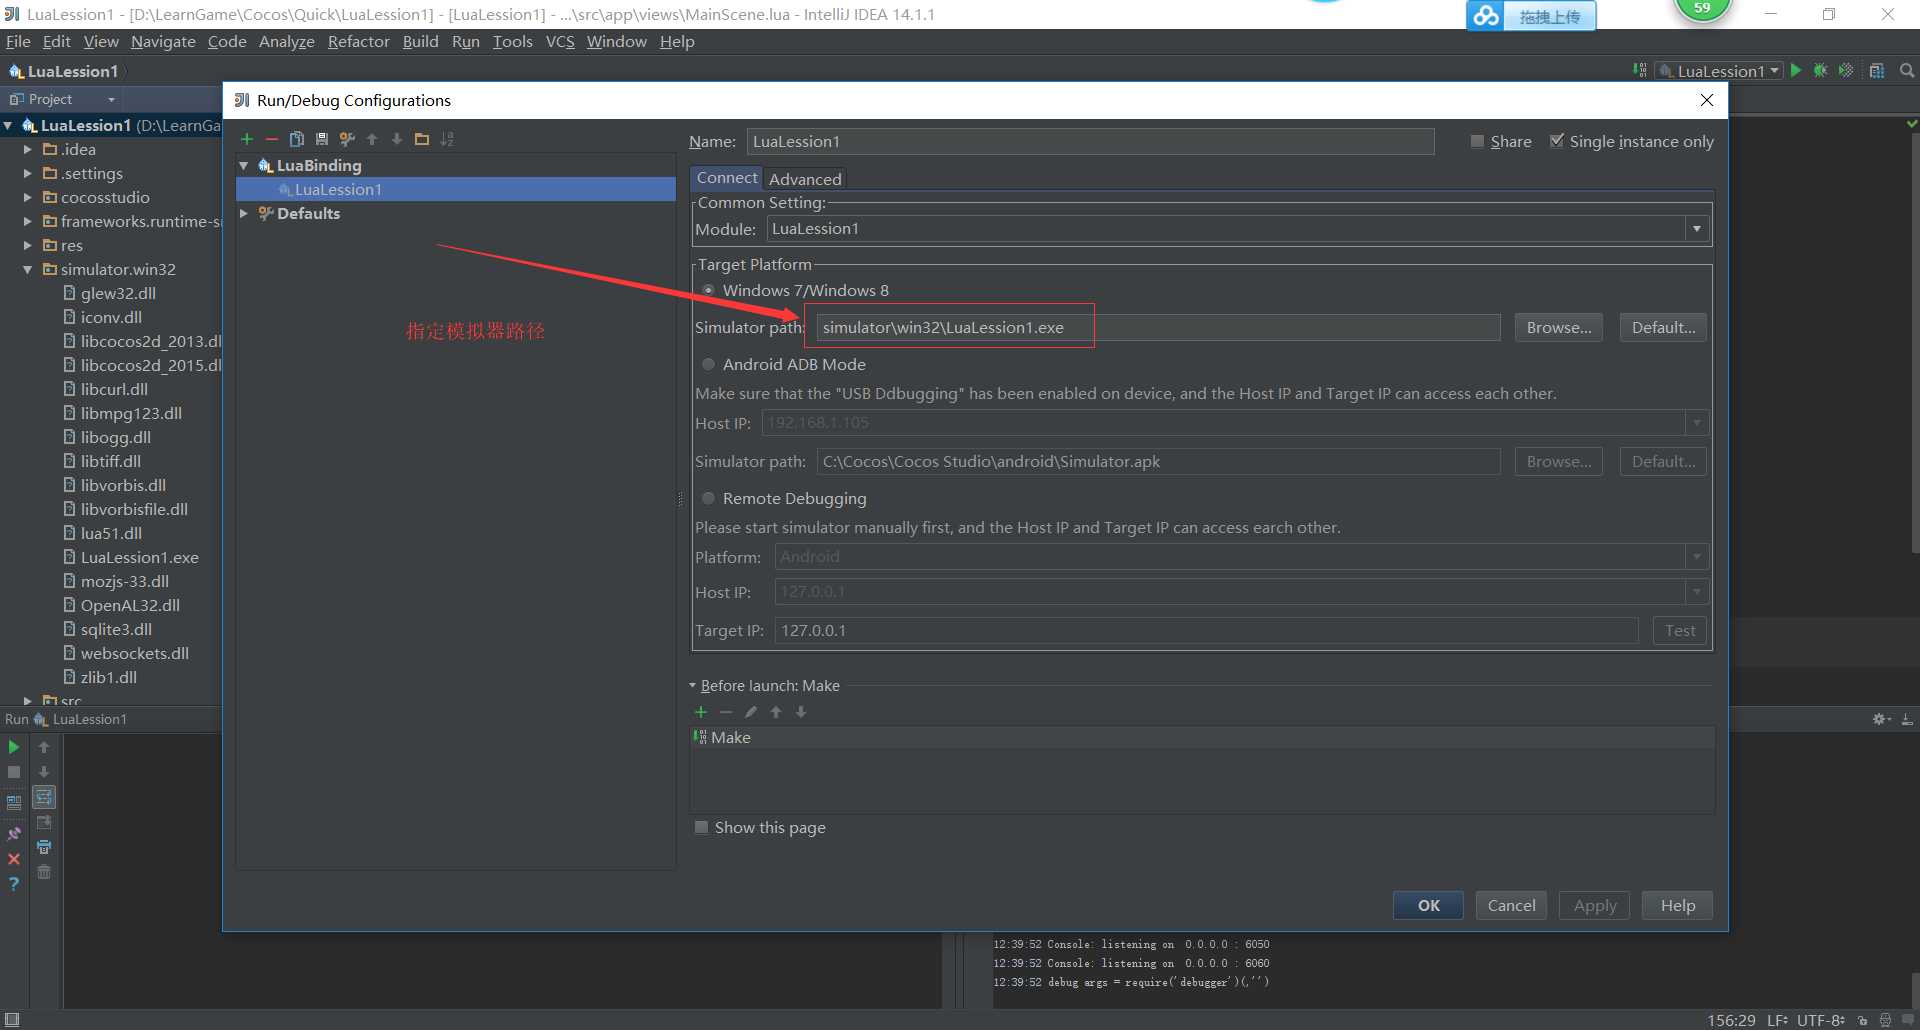The image size is (1920, 1030).
Task: Switch to the Connect tab
Action: click(727, 177)
